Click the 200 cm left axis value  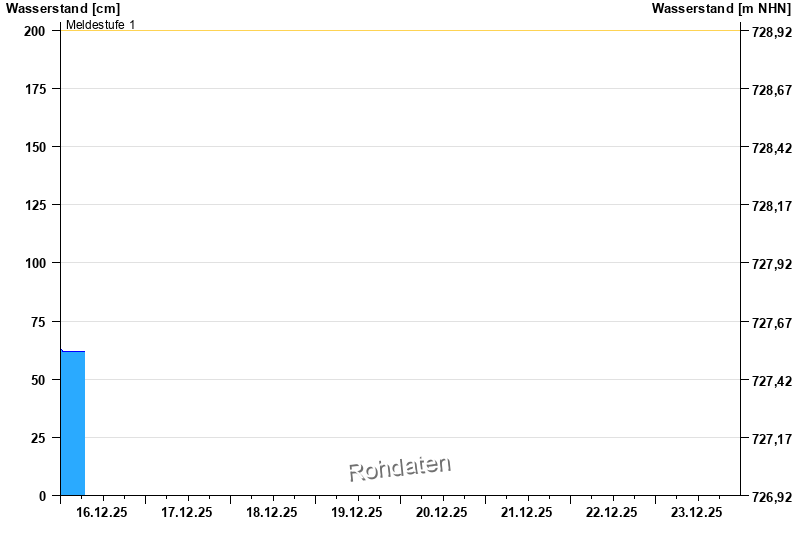coord(35,31)
